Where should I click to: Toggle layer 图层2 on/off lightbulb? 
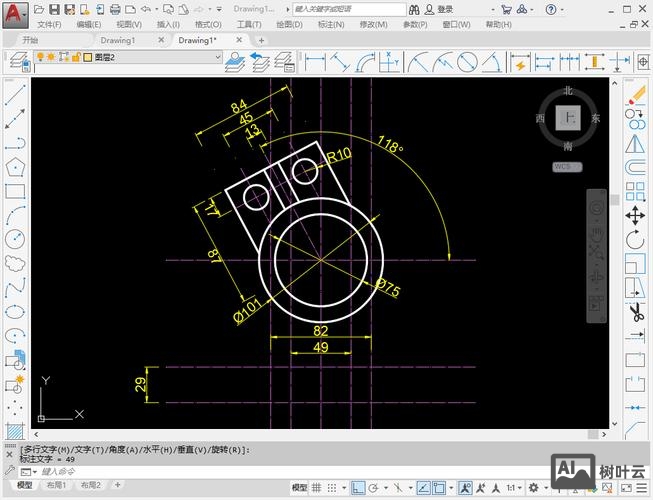pos(40,58)
